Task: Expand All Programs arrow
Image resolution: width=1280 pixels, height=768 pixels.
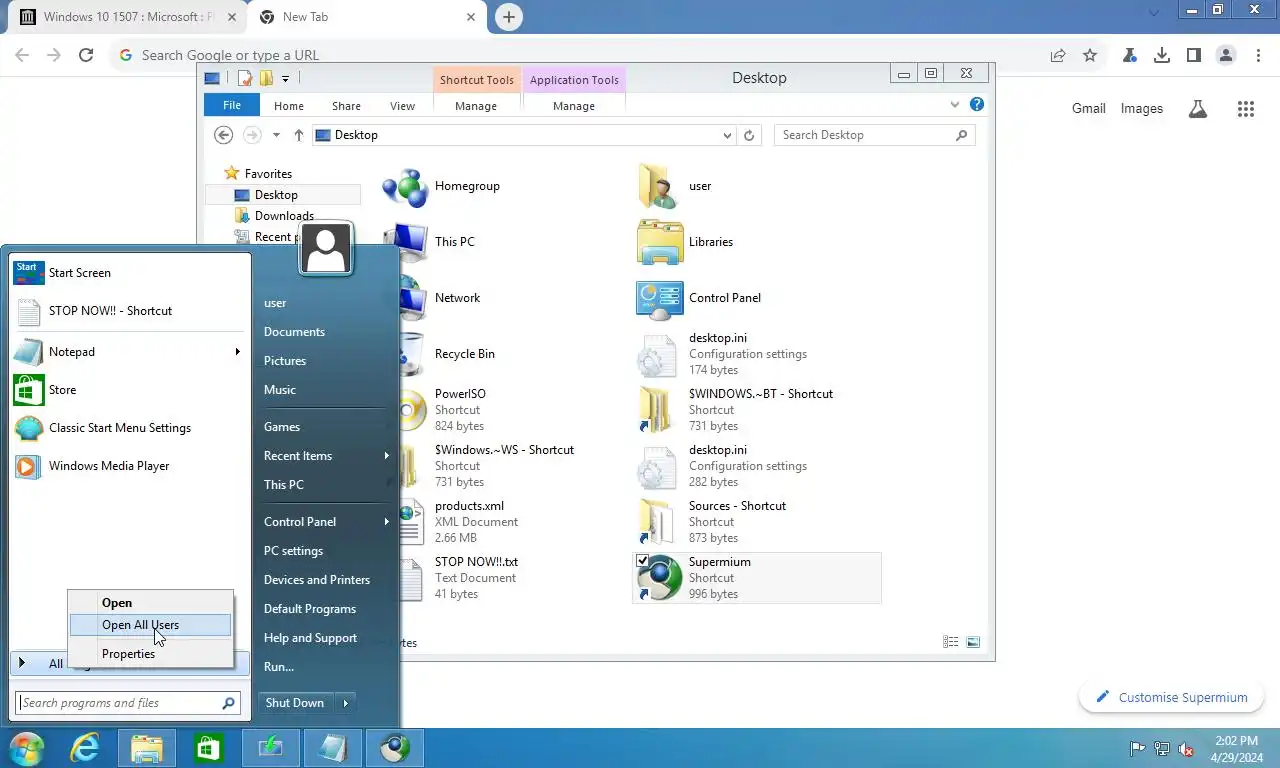Action: click(22, 663)
